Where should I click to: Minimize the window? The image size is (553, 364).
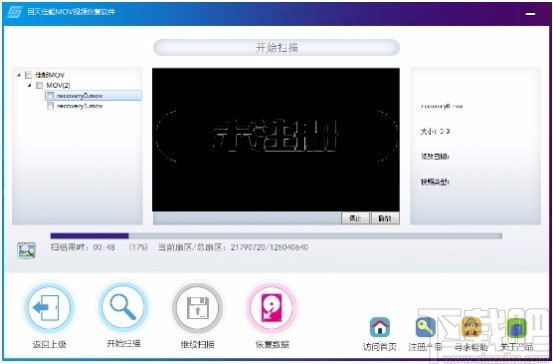tap(530, 14)
